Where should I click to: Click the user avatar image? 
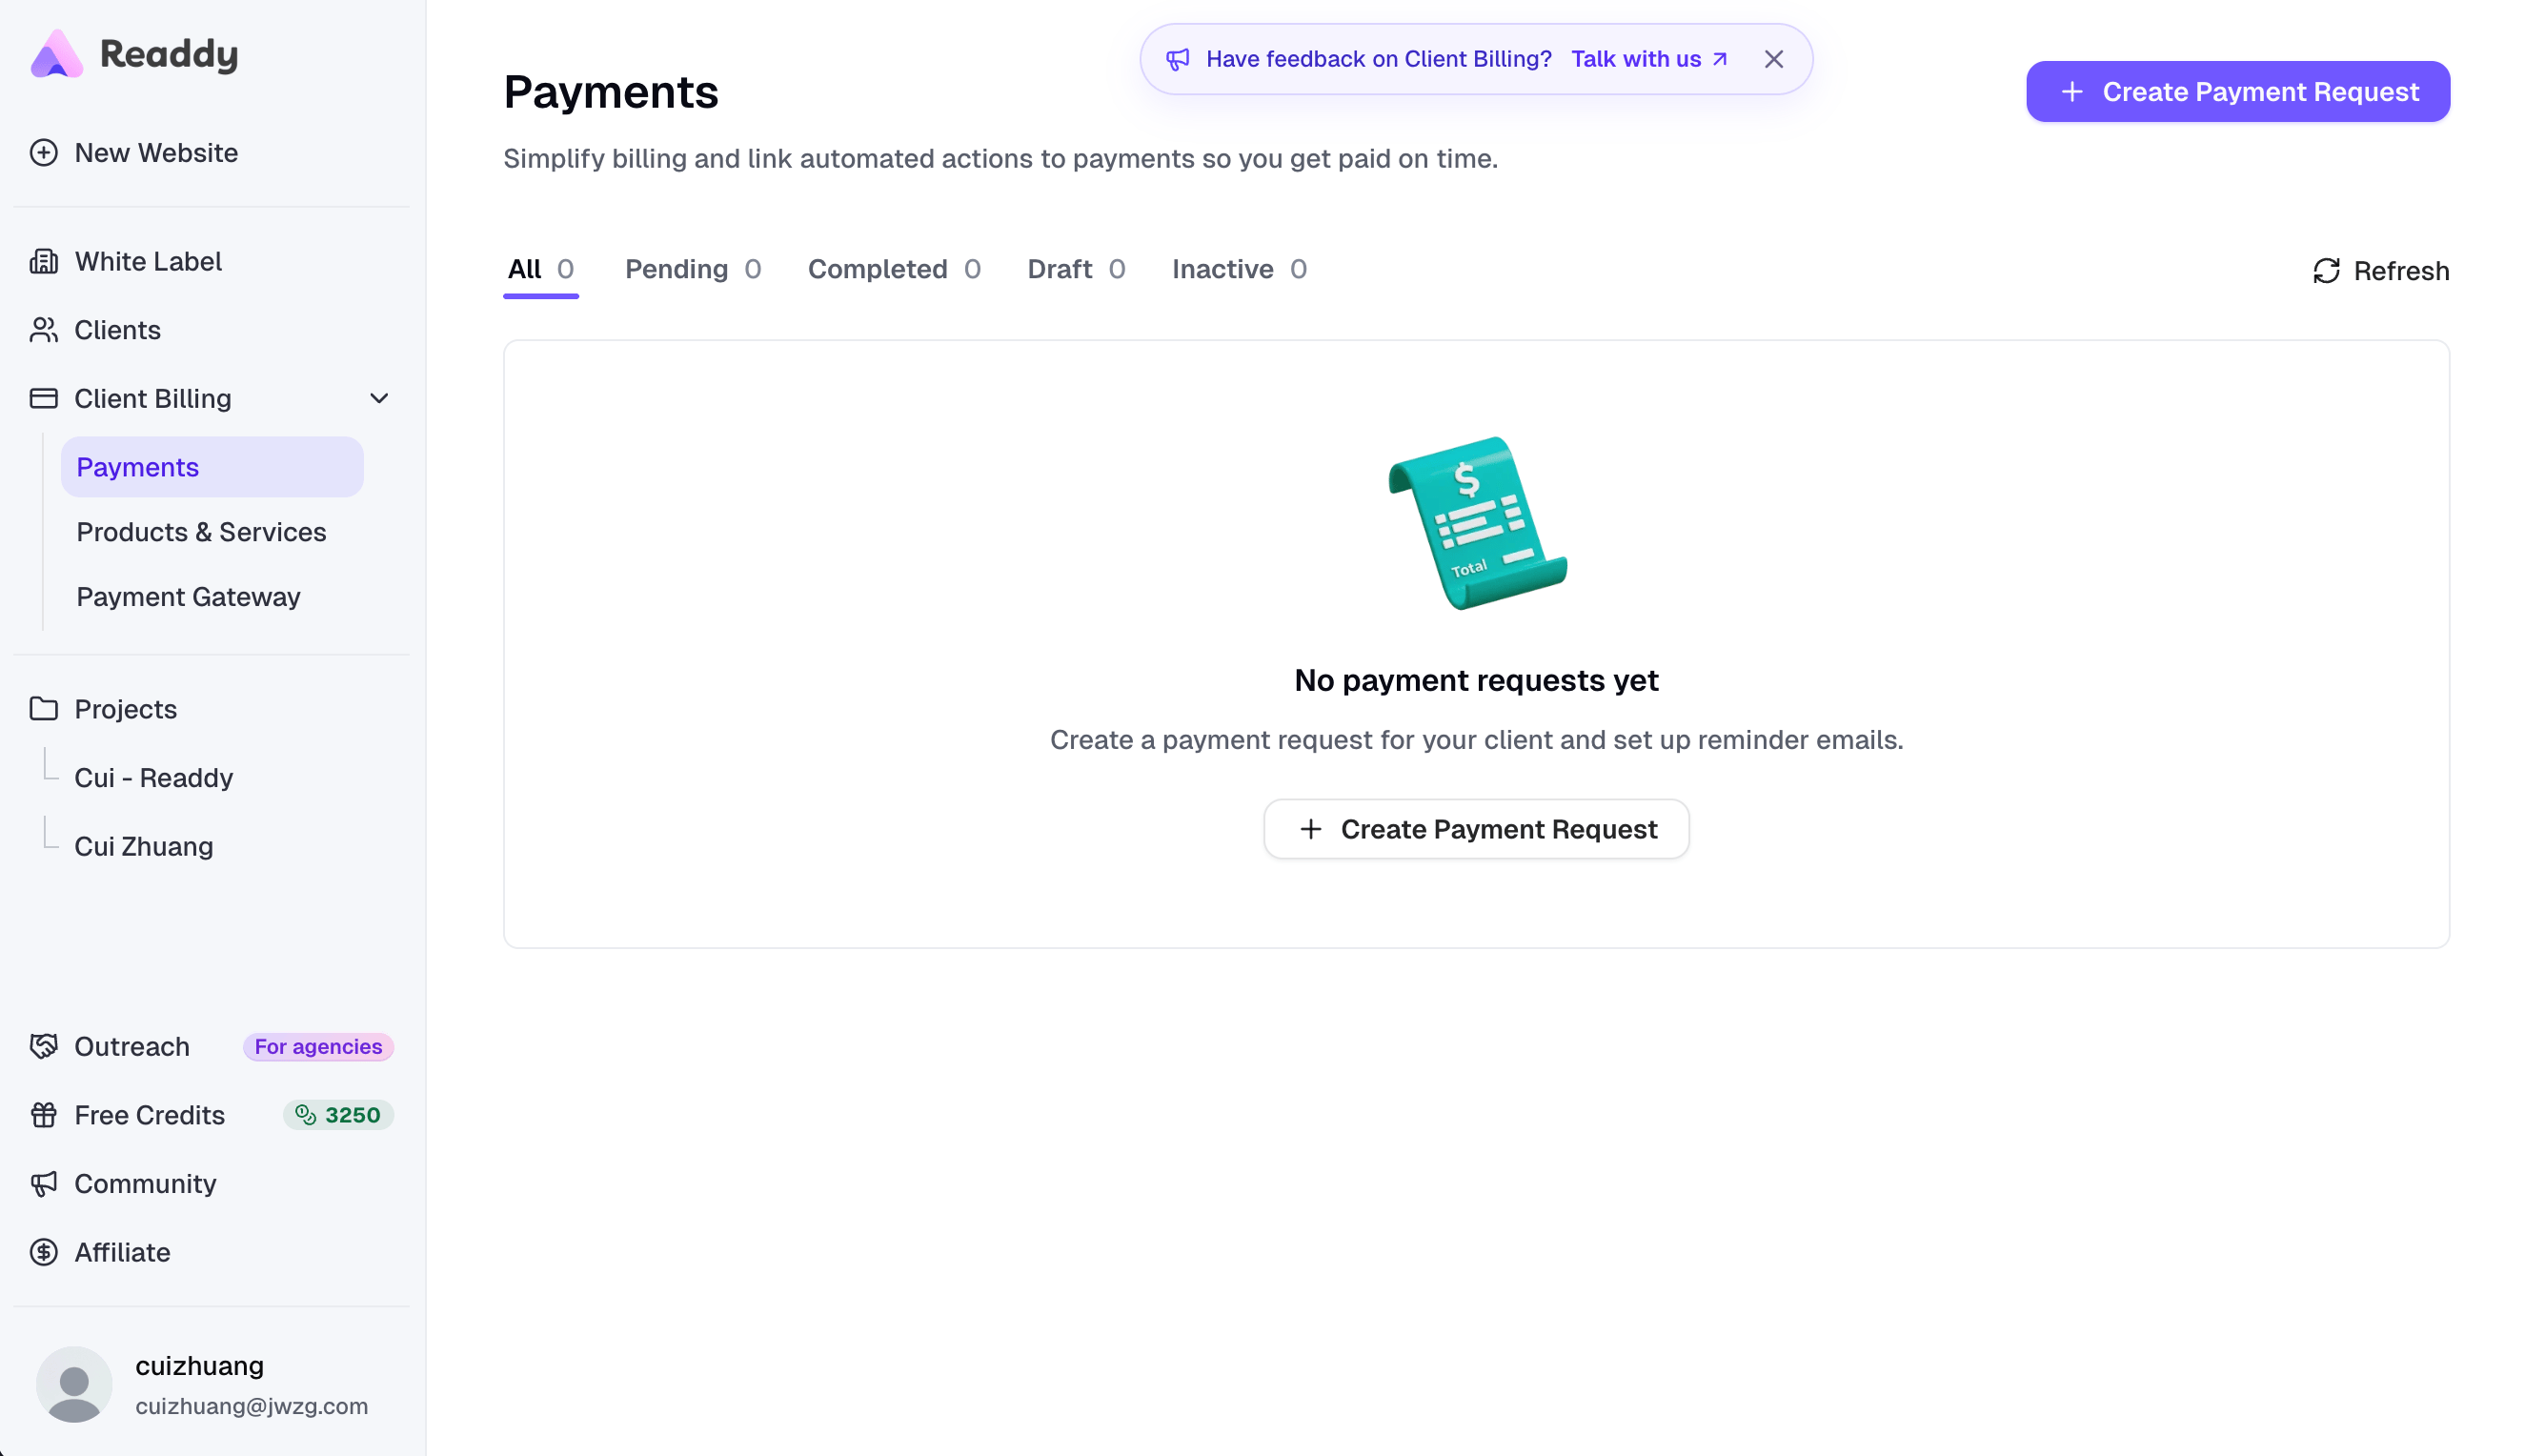(x=74, y=1384)
